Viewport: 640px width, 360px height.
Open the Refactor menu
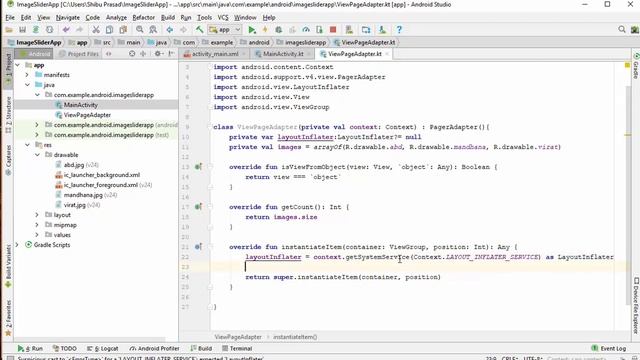click(x=144, y=18)
